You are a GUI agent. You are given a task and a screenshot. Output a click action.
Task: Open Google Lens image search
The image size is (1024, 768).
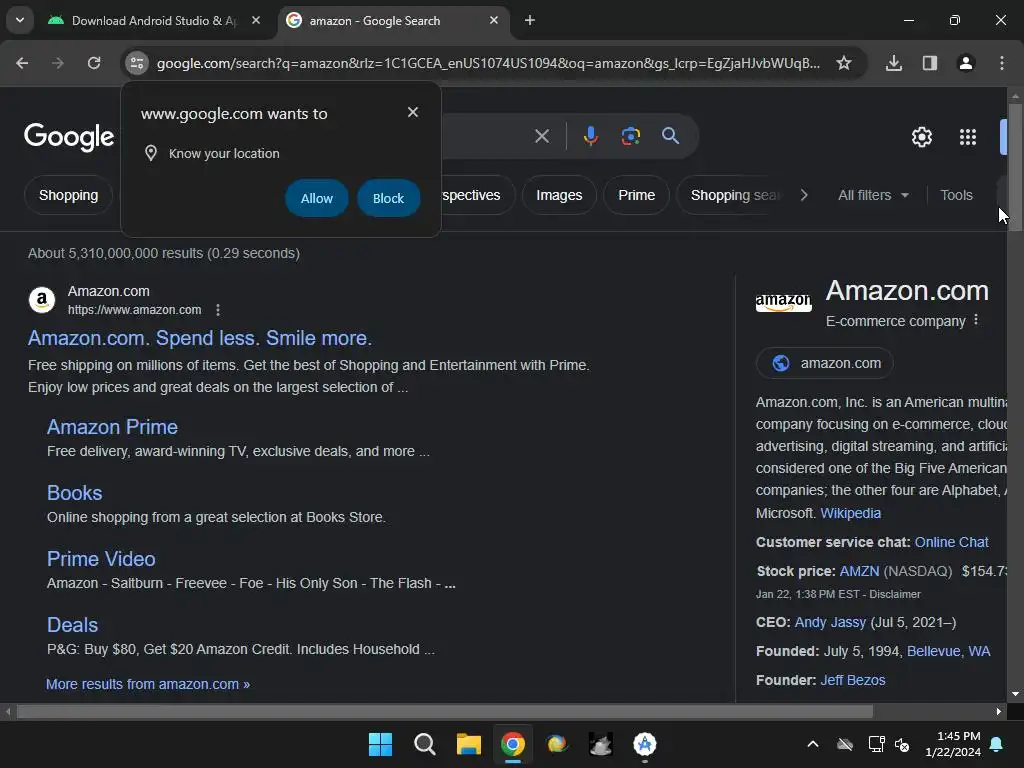tap(630, 136)
